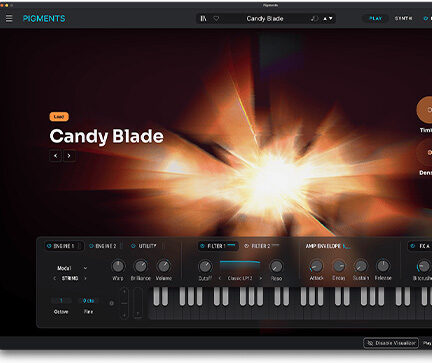The width and height of the screenshot is (432, 363).
Task: Open the preset library browser icon
Action: click(x=203, y=19)
